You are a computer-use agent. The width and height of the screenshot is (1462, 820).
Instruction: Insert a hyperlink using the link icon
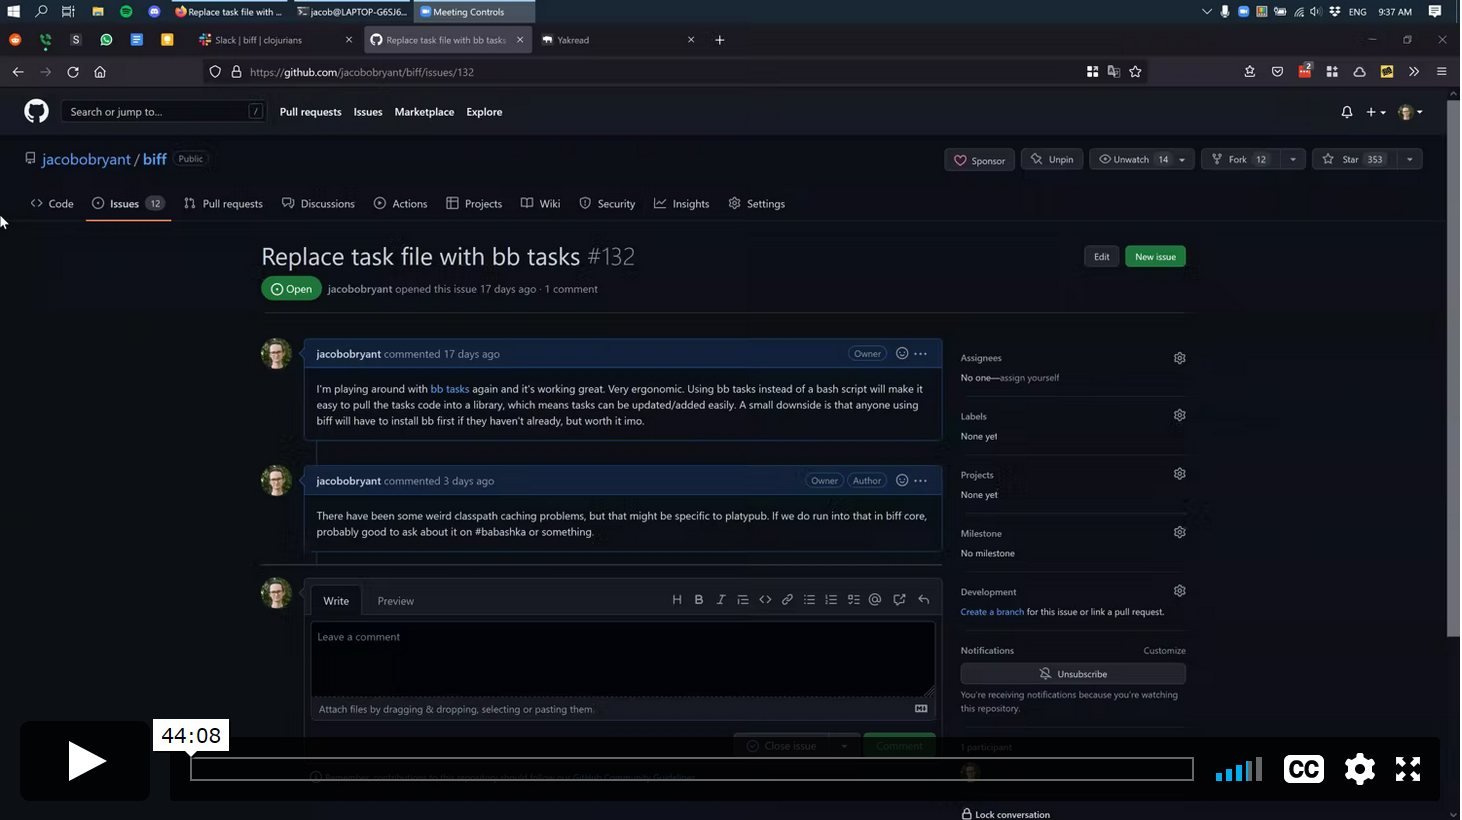coord(787,599)
